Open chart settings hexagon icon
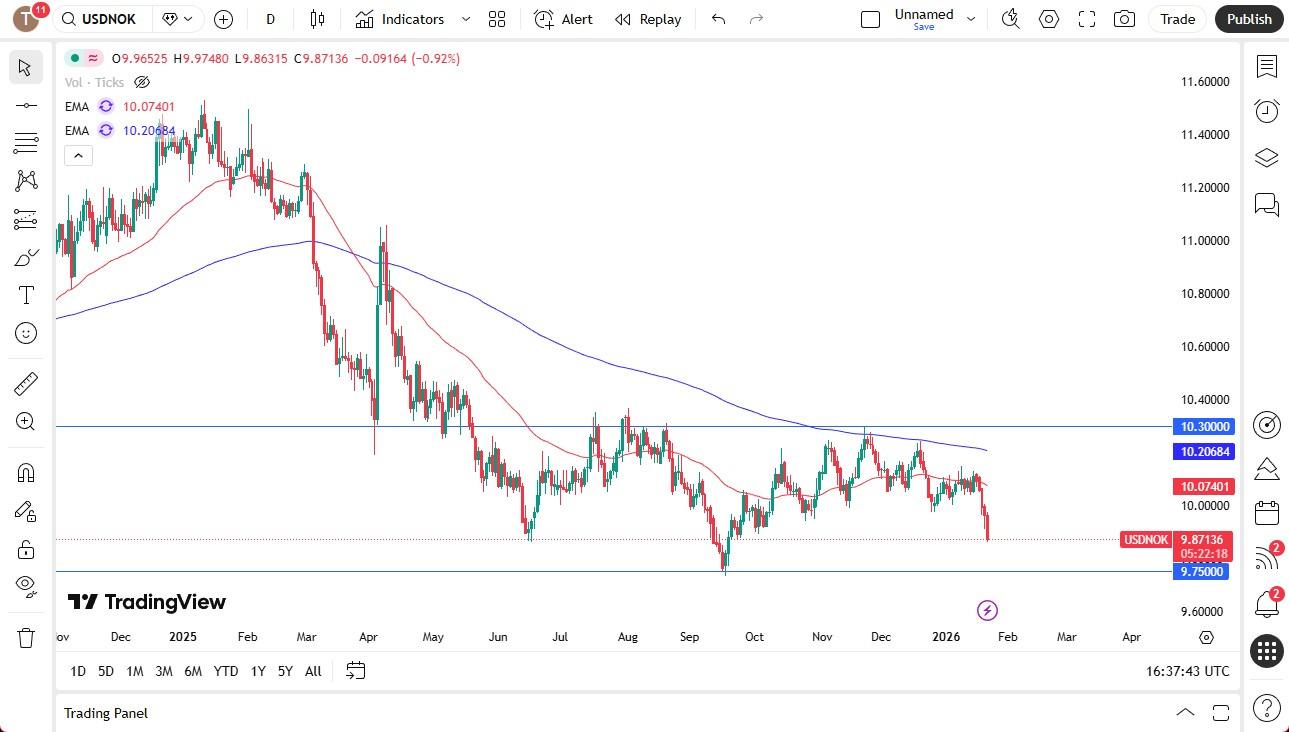 pyautogui.click(x=1048, y=19)
